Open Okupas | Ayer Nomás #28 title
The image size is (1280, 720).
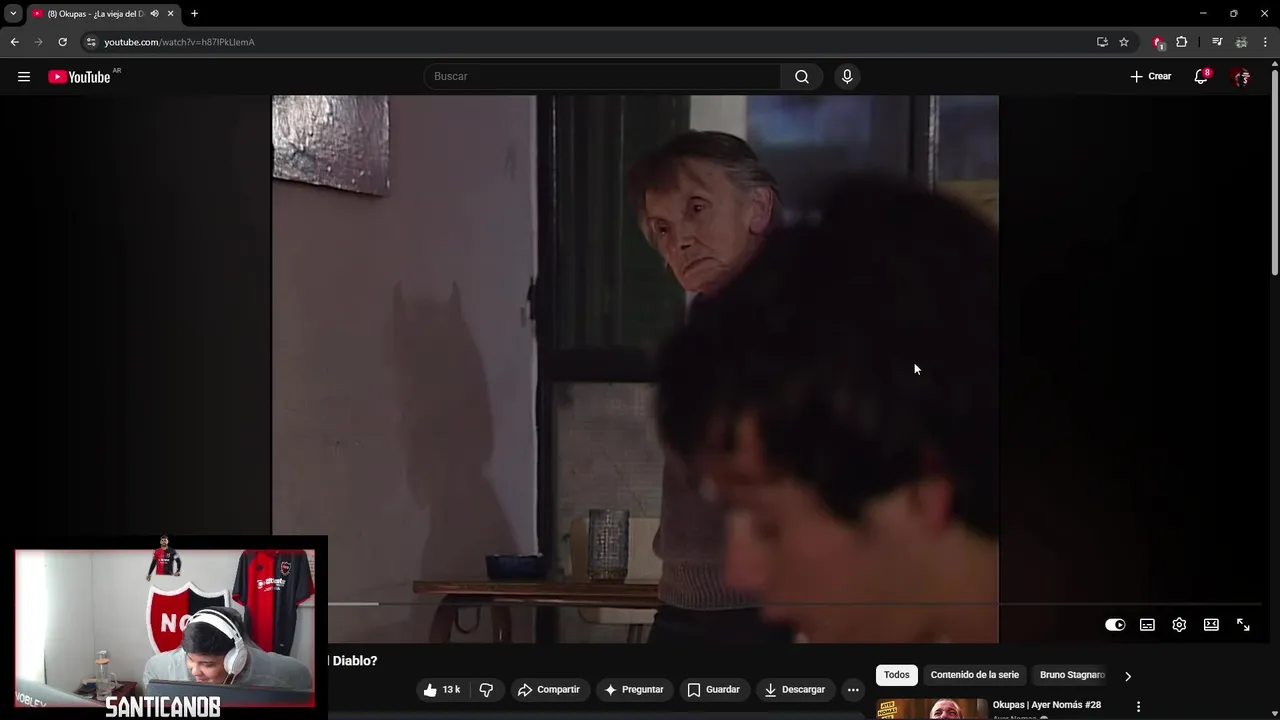(x=1047, y=705)
